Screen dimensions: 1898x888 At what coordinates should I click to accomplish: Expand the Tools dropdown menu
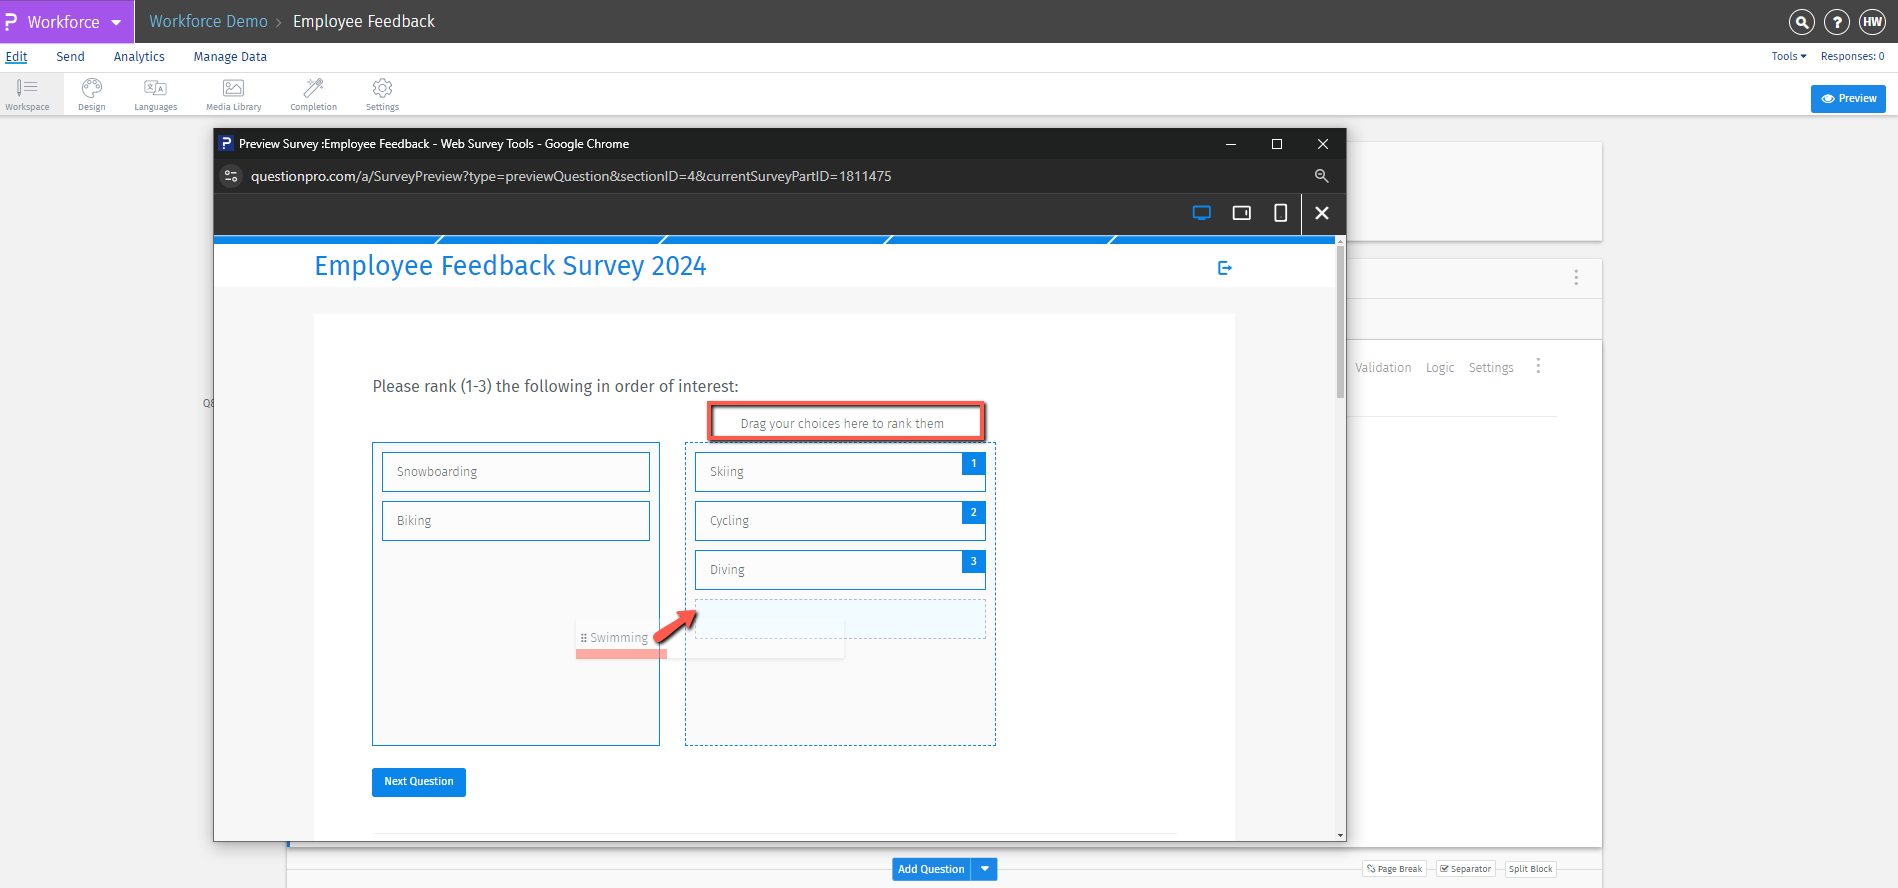click(x=1789, y=56)
